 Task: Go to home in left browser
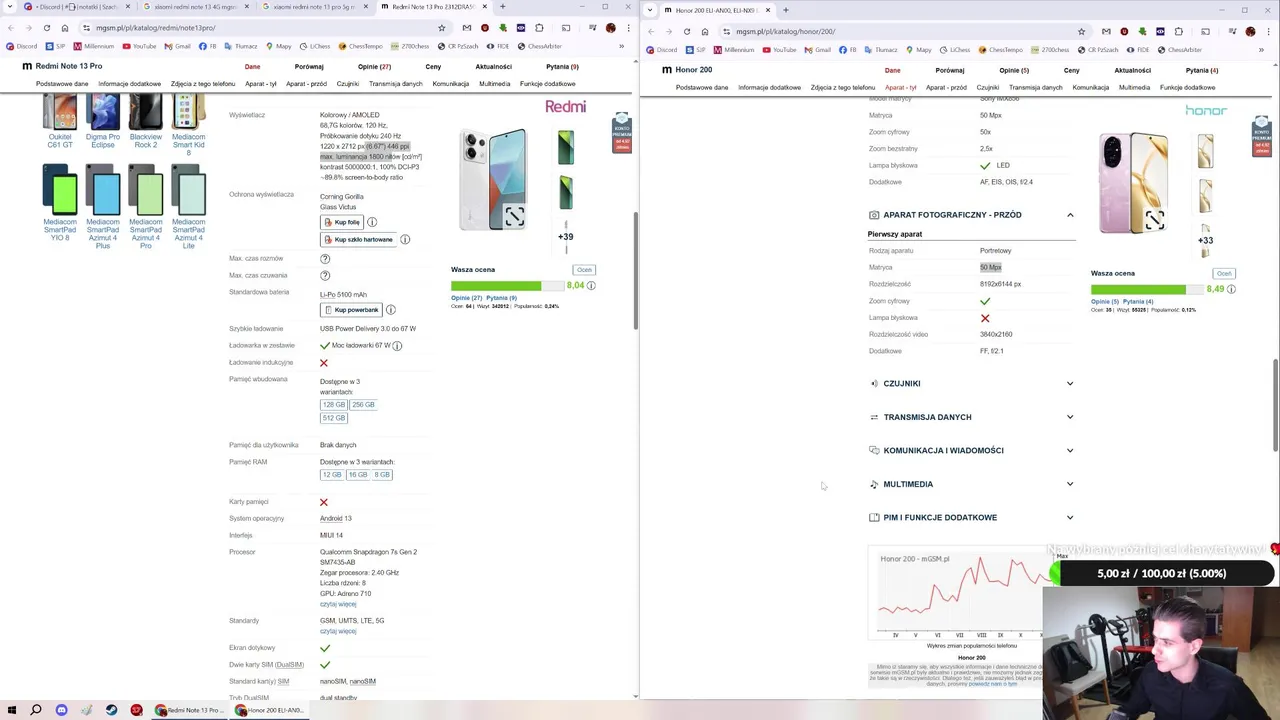(x=65, y=28)
